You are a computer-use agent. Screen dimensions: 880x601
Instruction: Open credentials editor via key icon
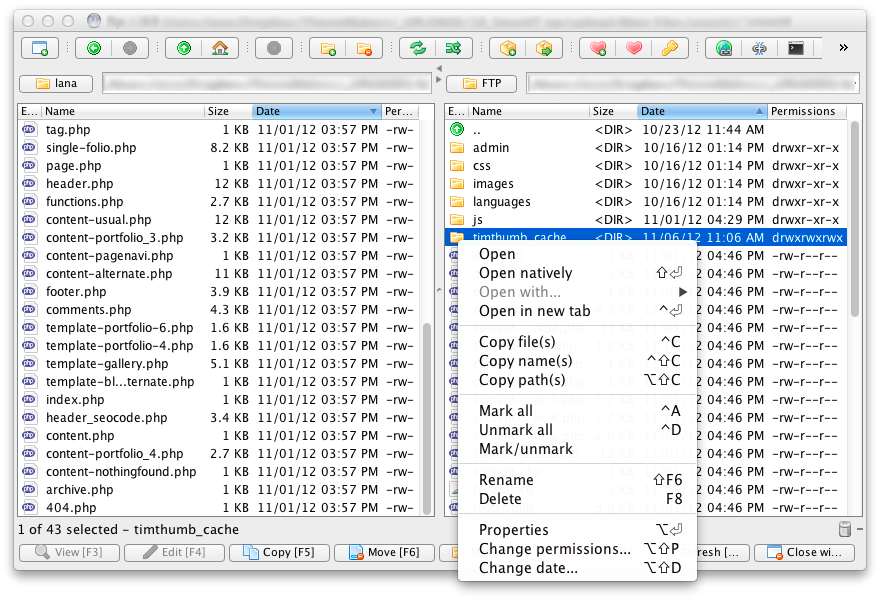[x=670, y=48]
